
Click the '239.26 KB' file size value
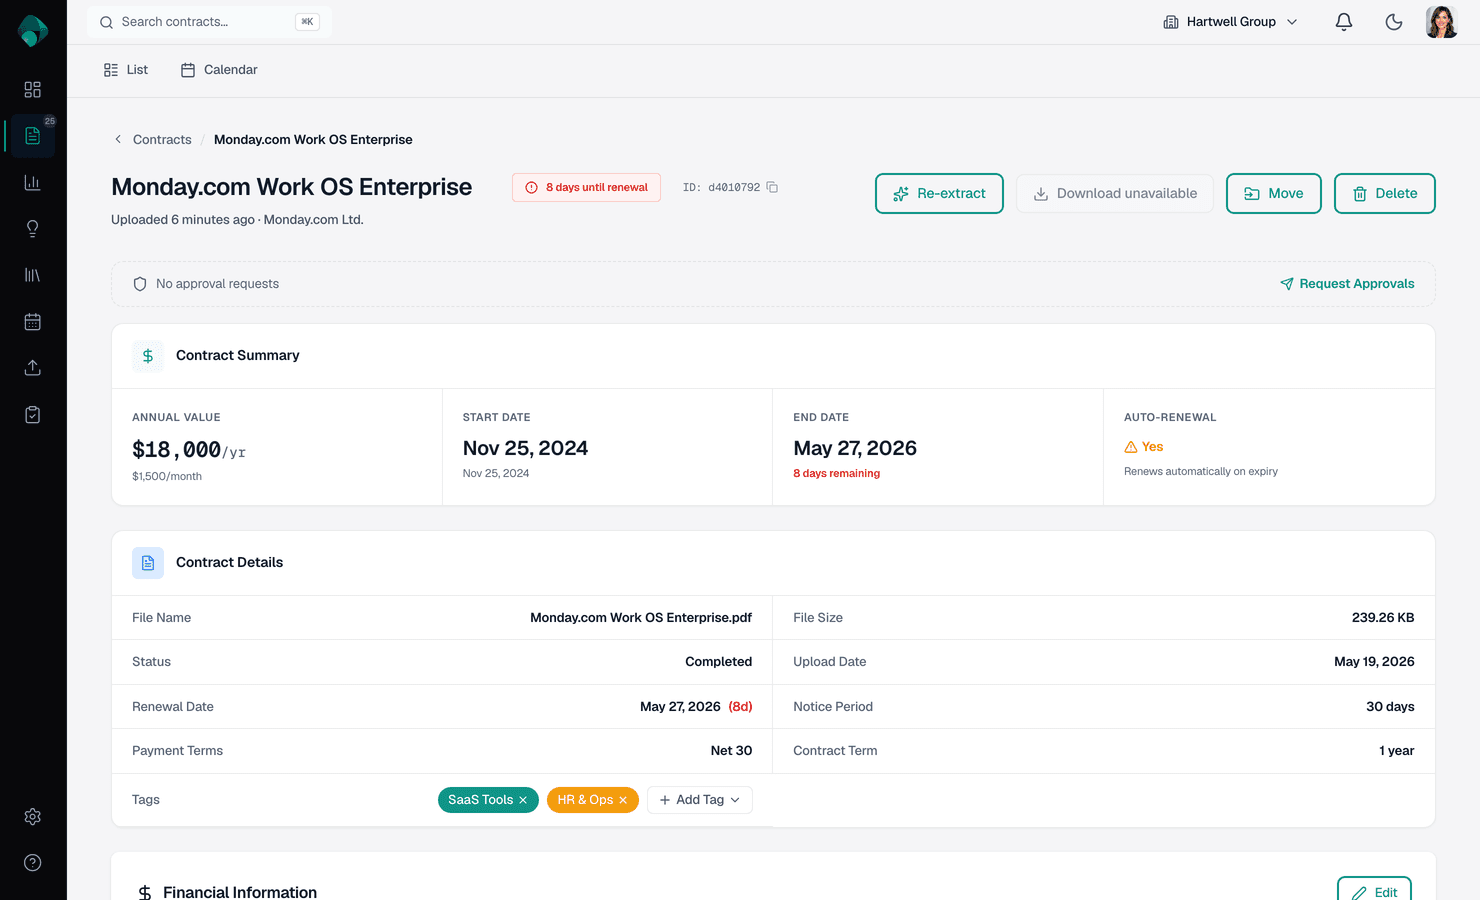tap(1383, 618)
